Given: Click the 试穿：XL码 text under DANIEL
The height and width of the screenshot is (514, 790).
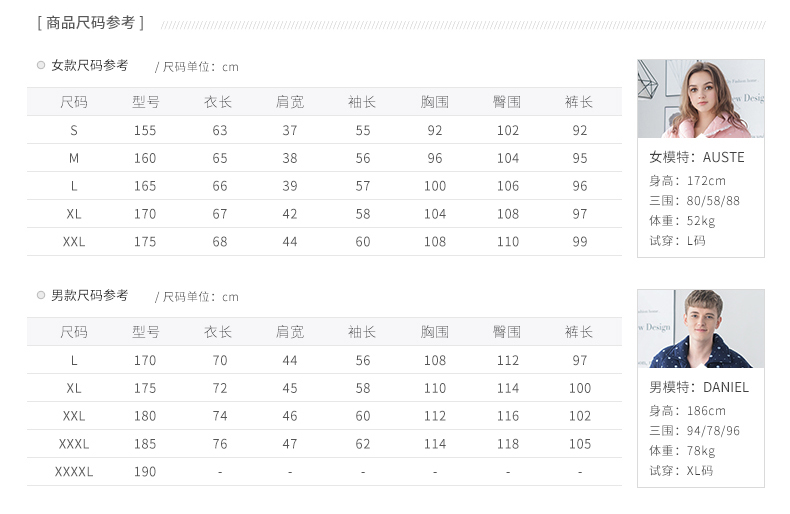Looking at the screenshot, I should [681, 471].
